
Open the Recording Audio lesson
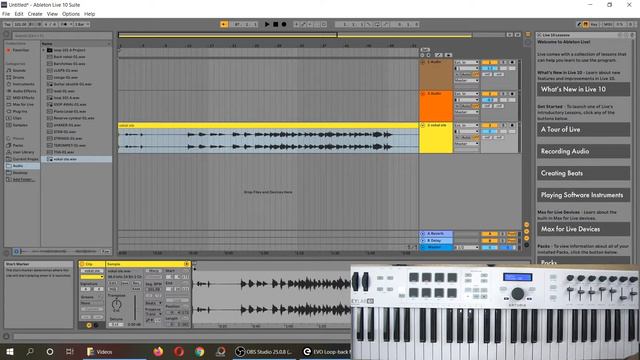point(583,151)
